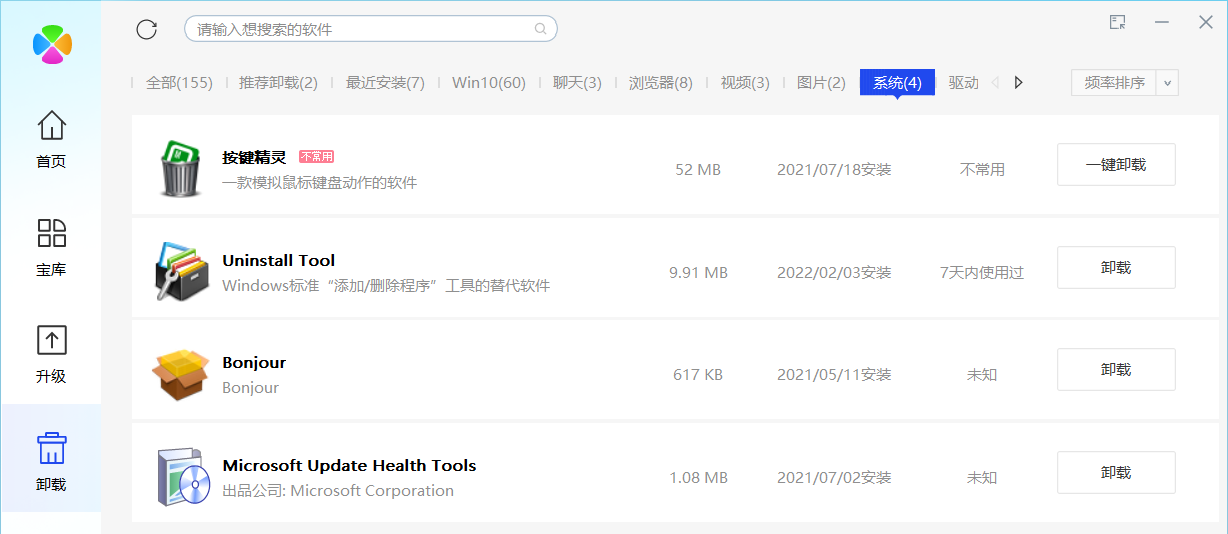Viewport: 1228px width, 534px height.
Task: Click the Uninstall Tool toolbox icon
Action: 181,271
